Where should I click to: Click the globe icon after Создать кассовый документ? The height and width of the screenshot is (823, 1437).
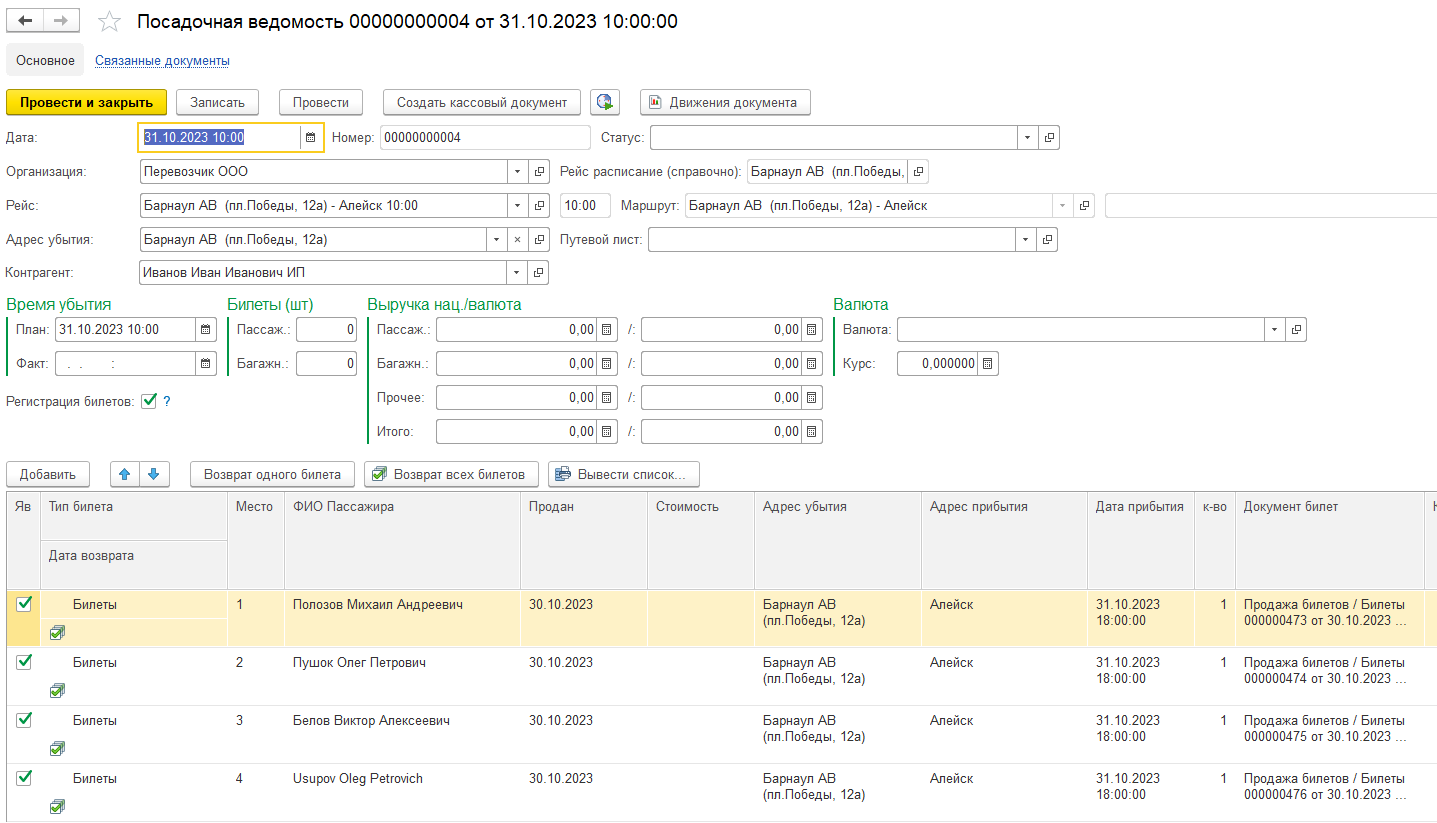tap(604, 102)
